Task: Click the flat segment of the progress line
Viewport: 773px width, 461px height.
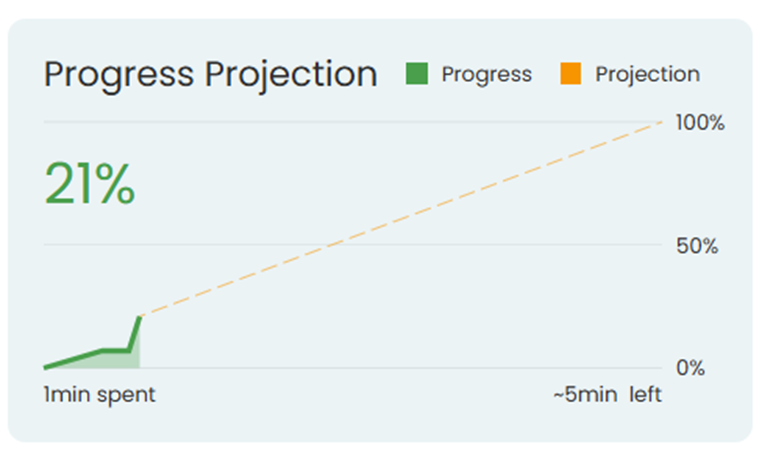Action: point(114,350)
